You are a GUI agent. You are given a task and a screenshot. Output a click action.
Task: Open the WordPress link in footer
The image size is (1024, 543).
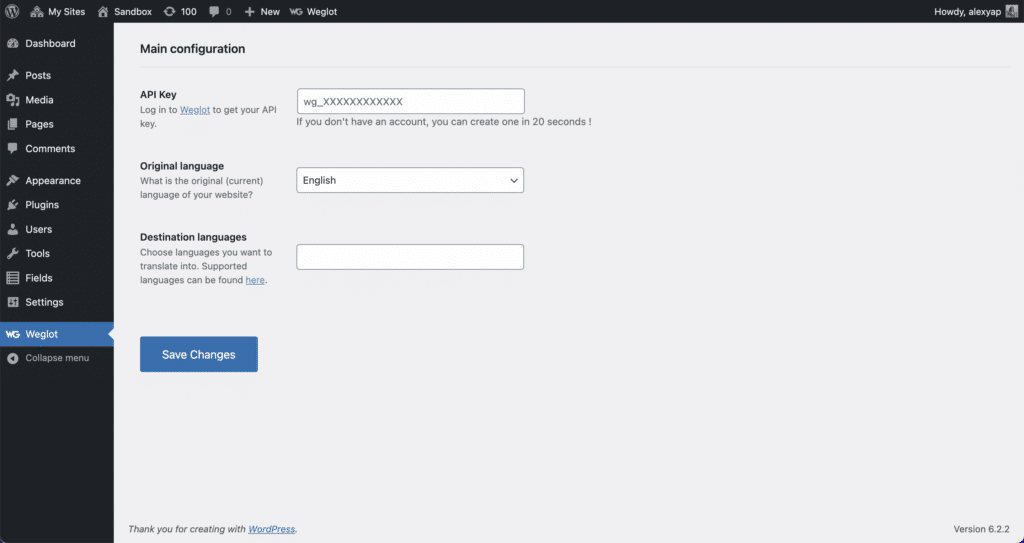pos(272,529)
